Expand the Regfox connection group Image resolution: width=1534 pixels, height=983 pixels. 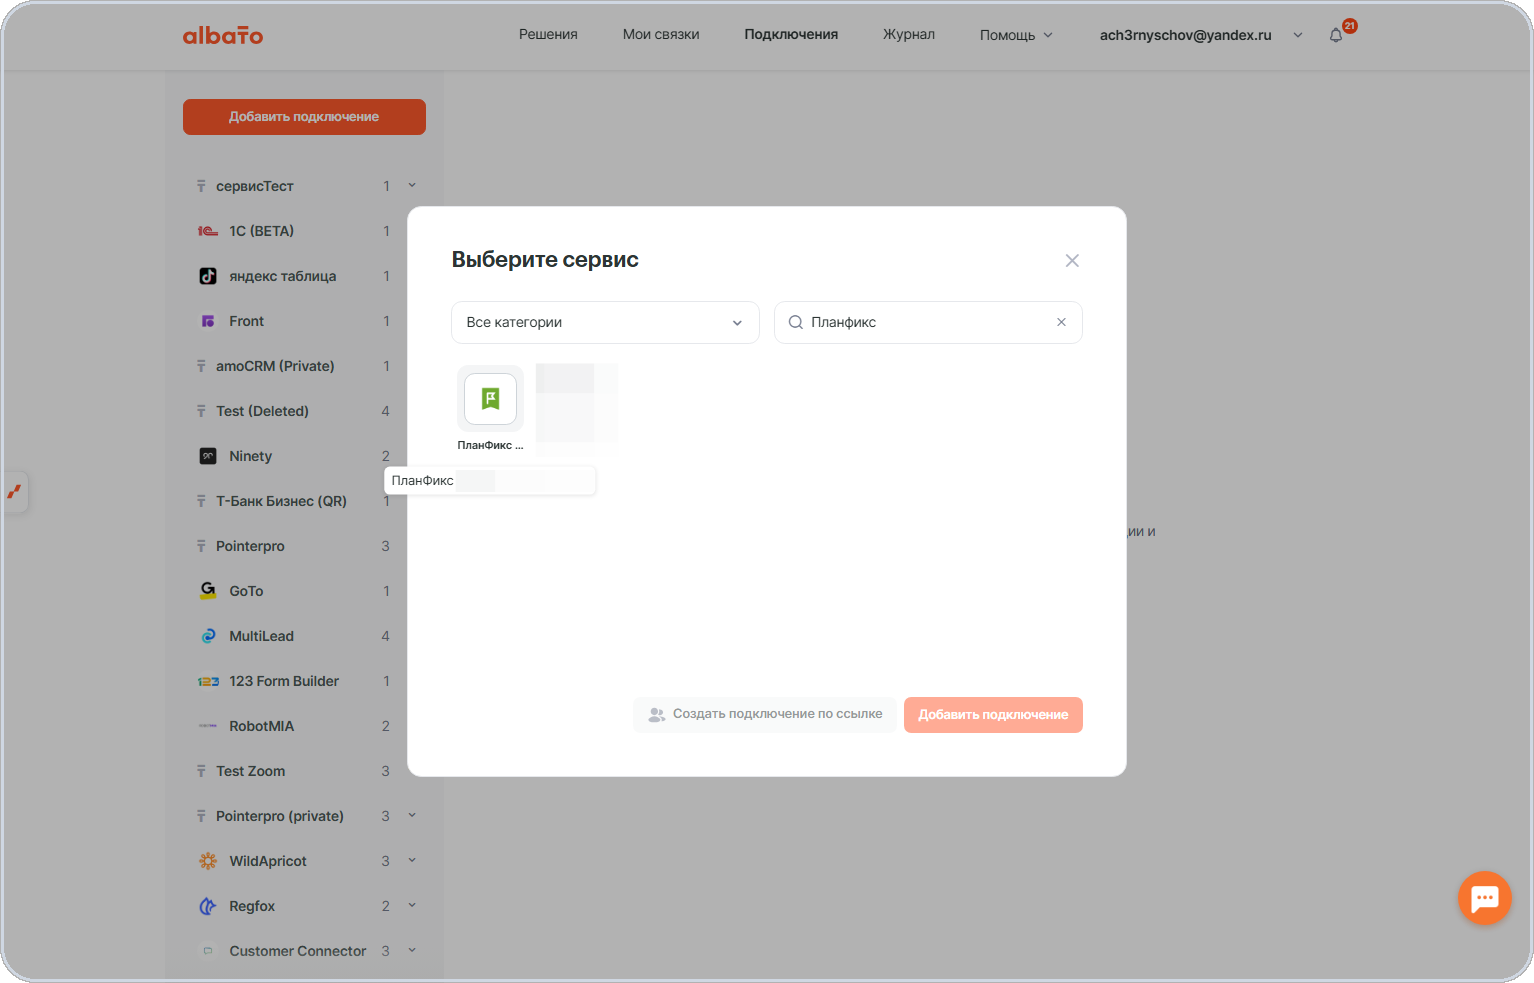[412, 905]
